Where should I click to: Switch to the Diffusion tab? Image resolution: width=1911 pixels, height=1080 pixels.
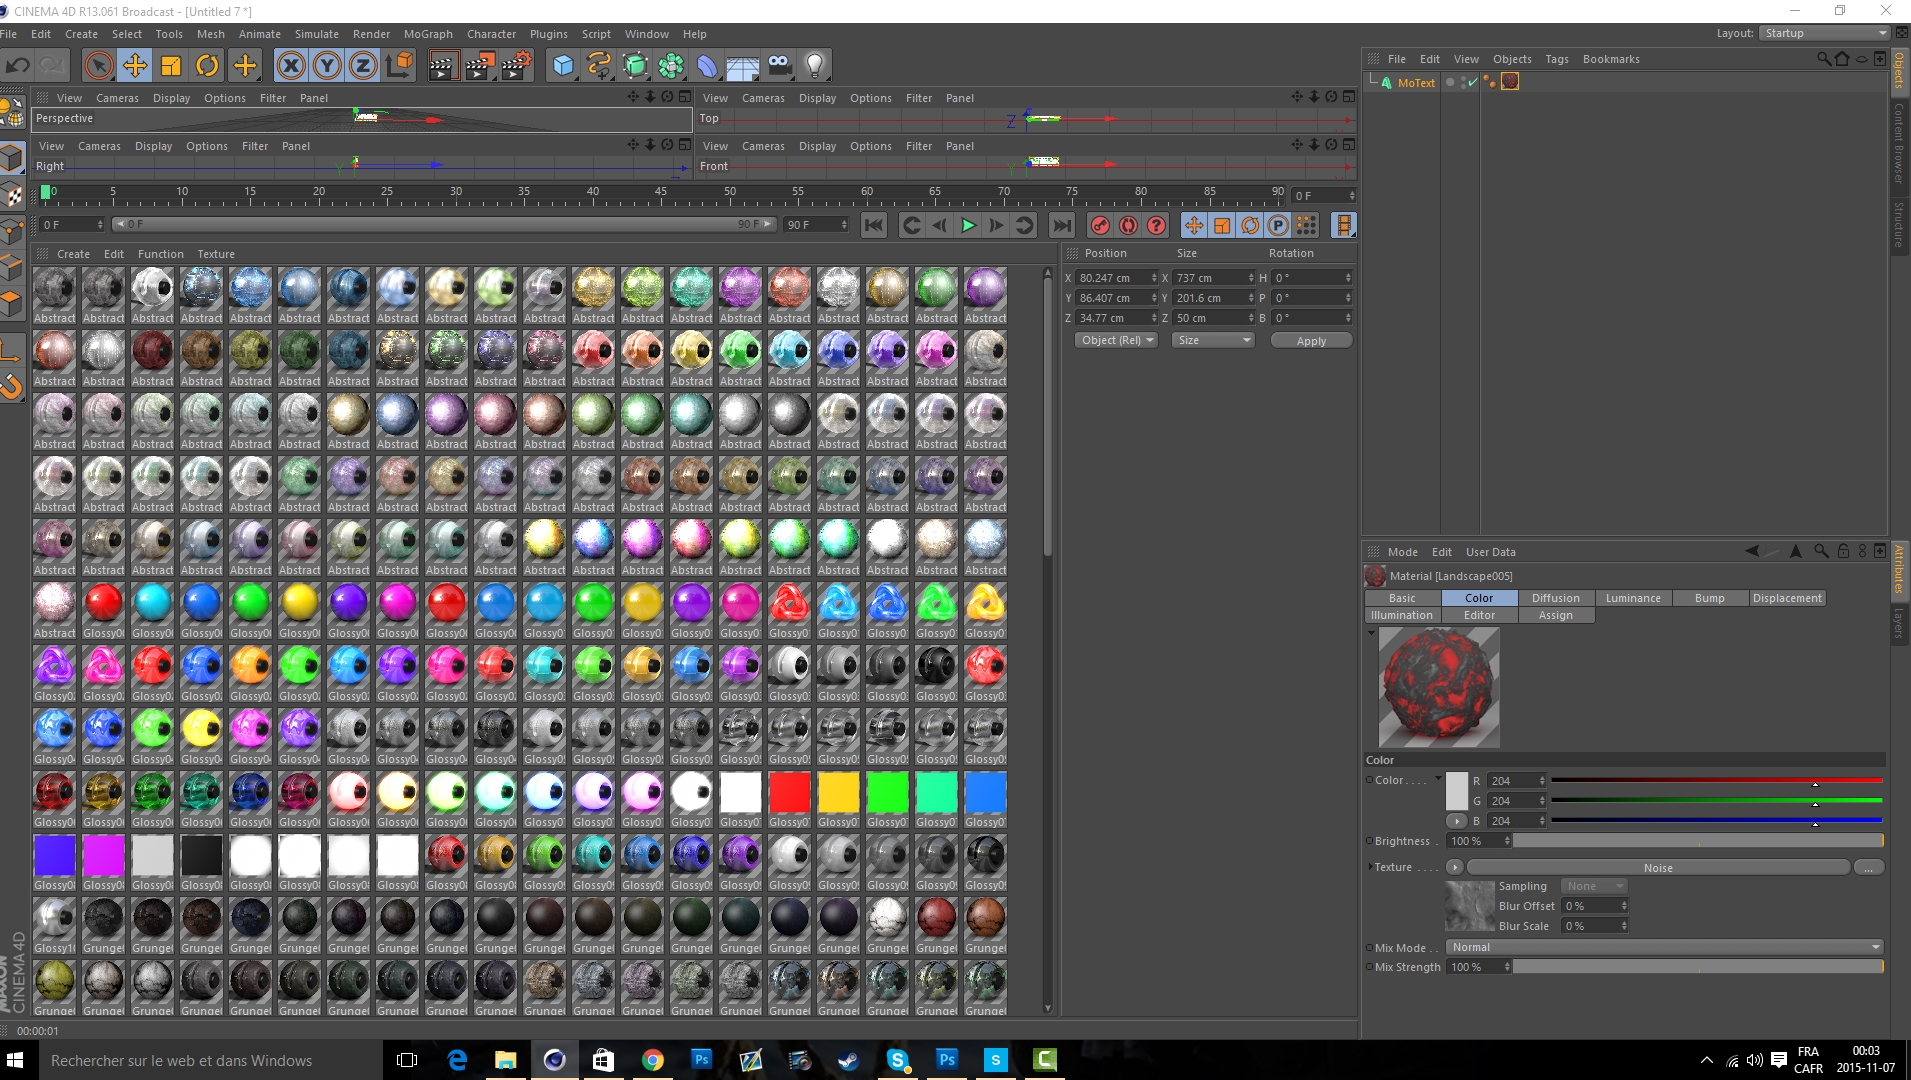(x=1556, y=598)
